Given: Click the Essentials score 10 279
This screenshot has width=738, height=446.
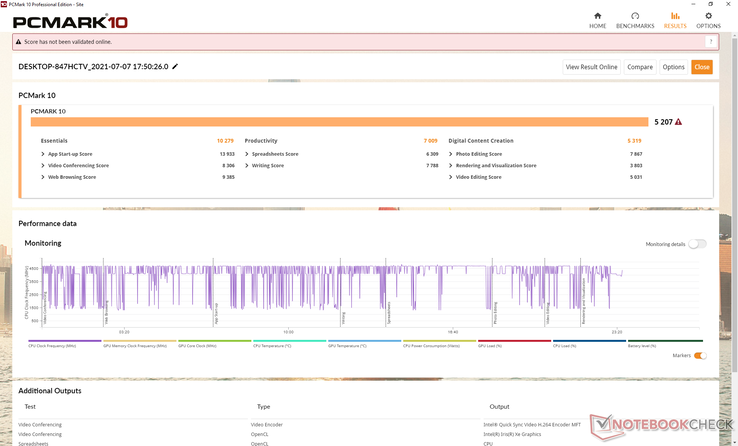Looking at the screenshot, I should 225,141.
